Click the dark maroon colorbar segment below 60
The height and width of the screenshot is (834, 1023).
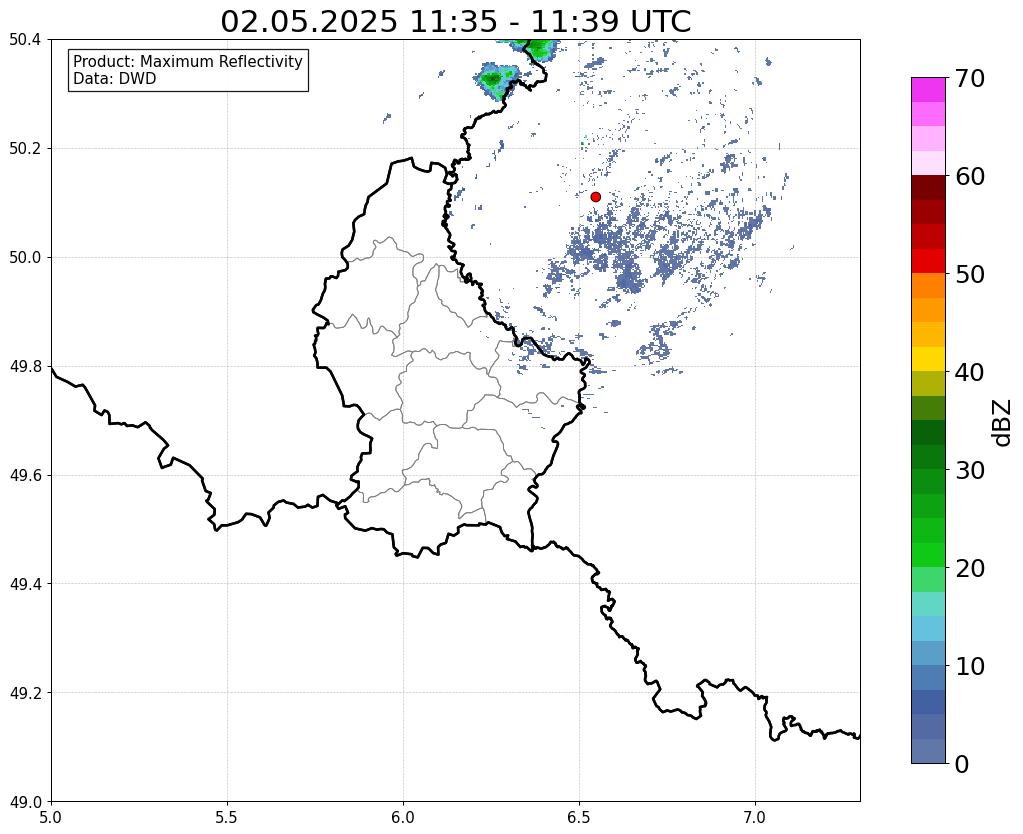pos(928,188)
